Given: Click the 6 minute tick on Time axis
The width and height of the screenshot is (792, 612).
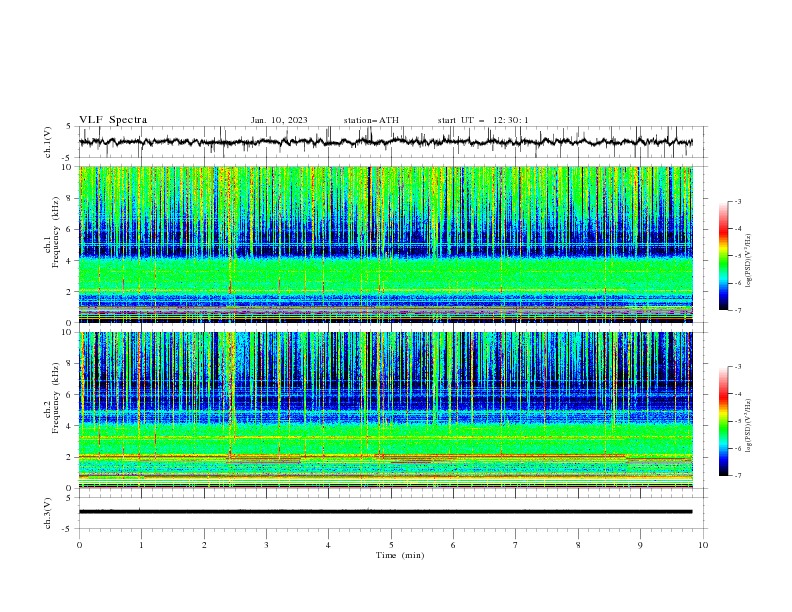Looking at the screenshot, I should pyautogui.click(x=453, y=545).
